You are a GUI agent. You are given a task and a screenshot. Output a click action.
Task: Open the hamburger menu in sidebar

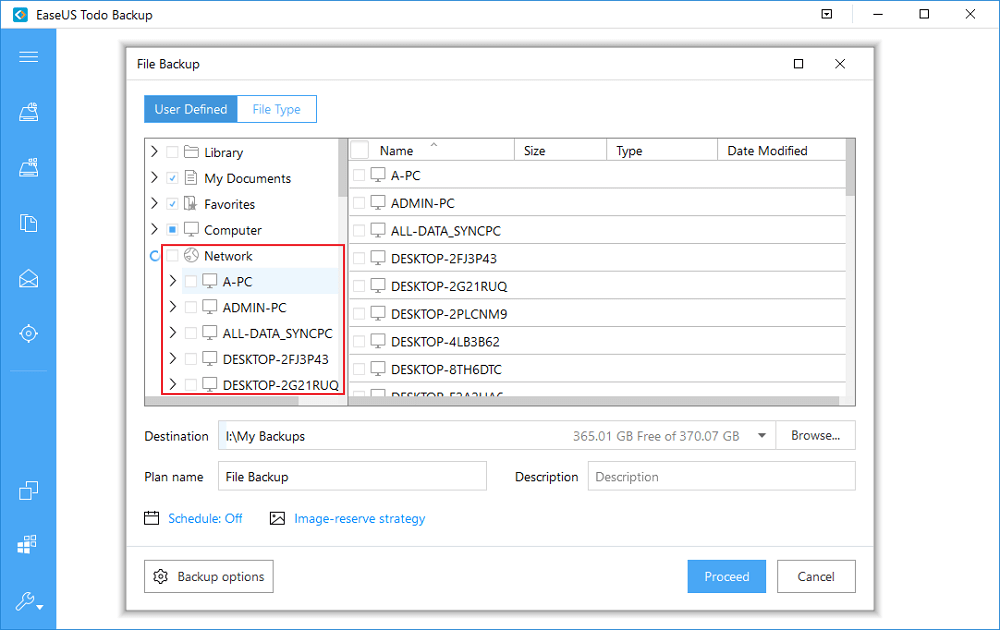tap(28, 56)
